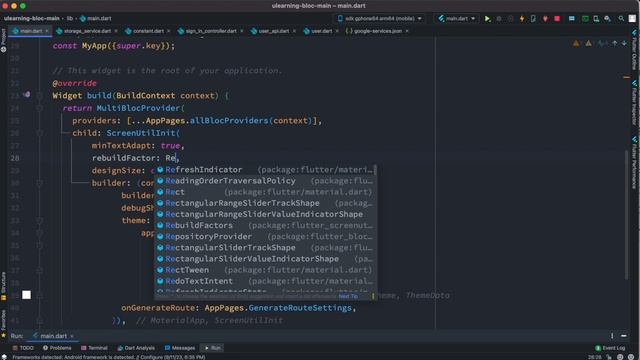This screenshot has height=360, width=640.
Task: Close the main.dart editor tab
Action: tap(47, 31)
